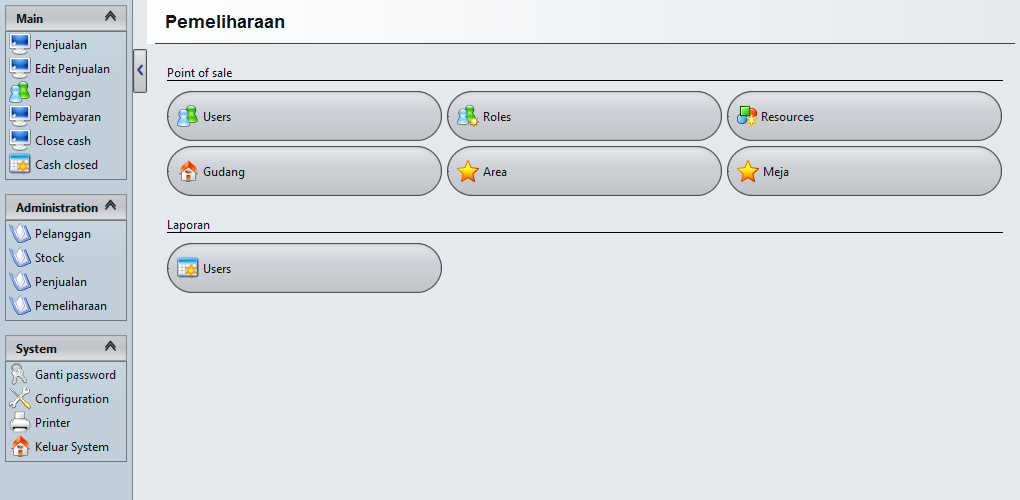1020x500 pixels.
Task: Open the Users report under Laporan
Action: pos(304,268)
